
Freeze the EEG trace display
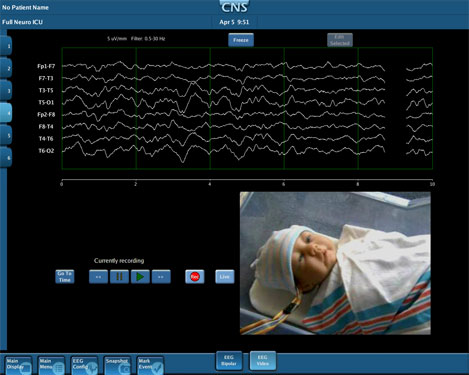coord(241,40)
